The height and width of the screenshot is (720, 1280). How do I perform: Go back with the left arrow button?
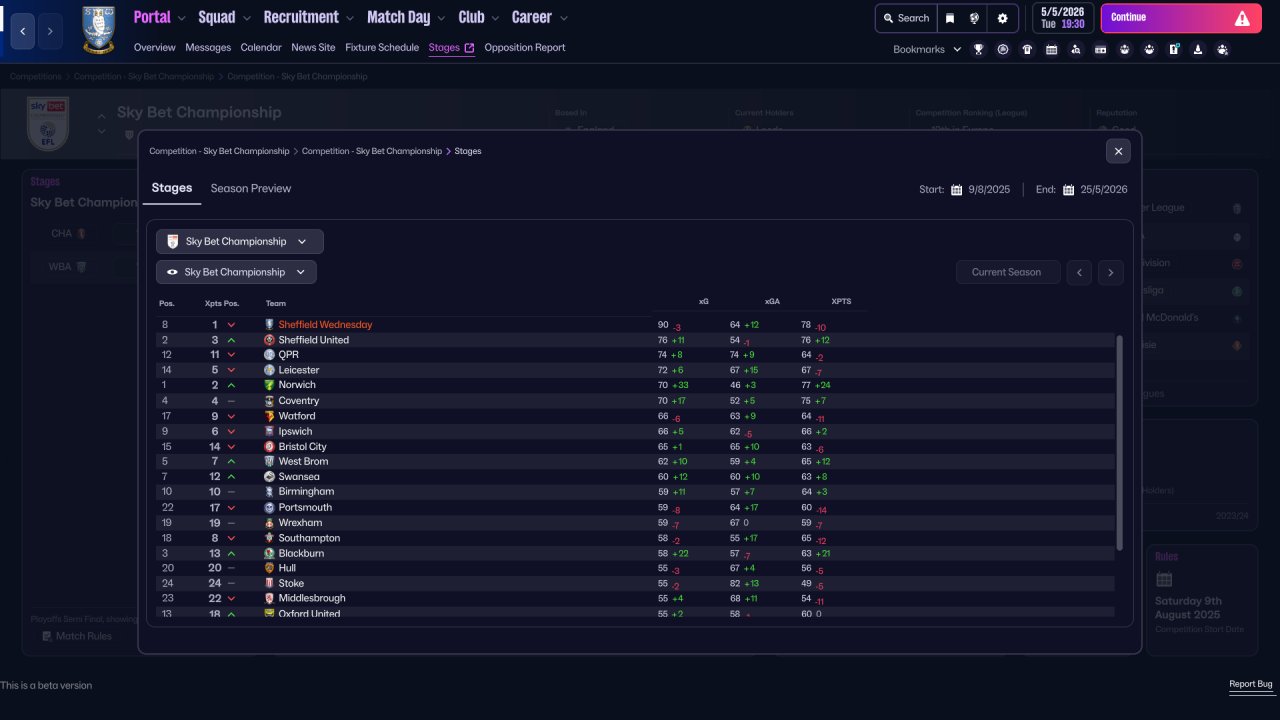tap(23, 31)
